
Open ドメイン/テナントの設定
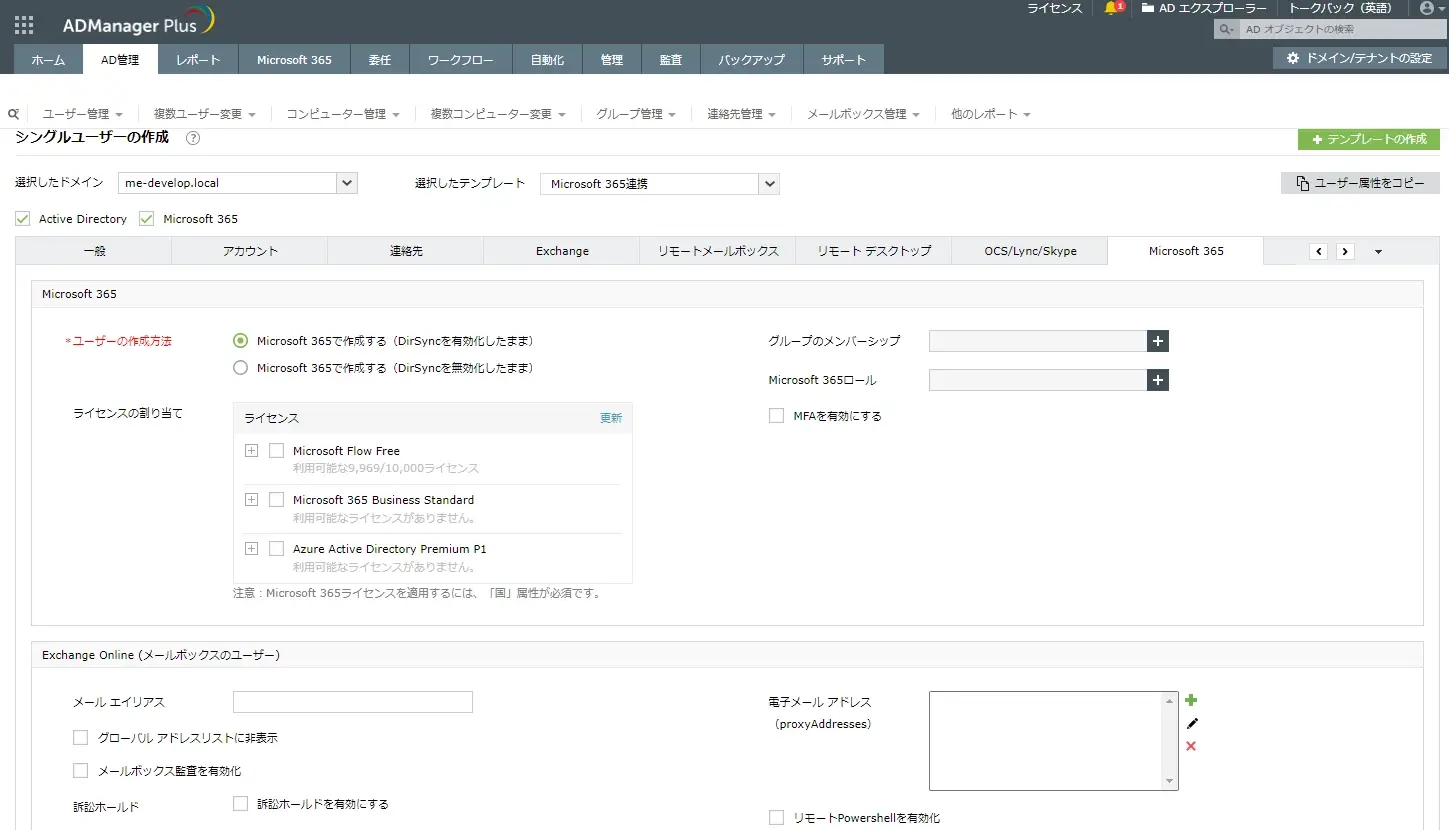pyautogui.click(x=1360, y=58)
